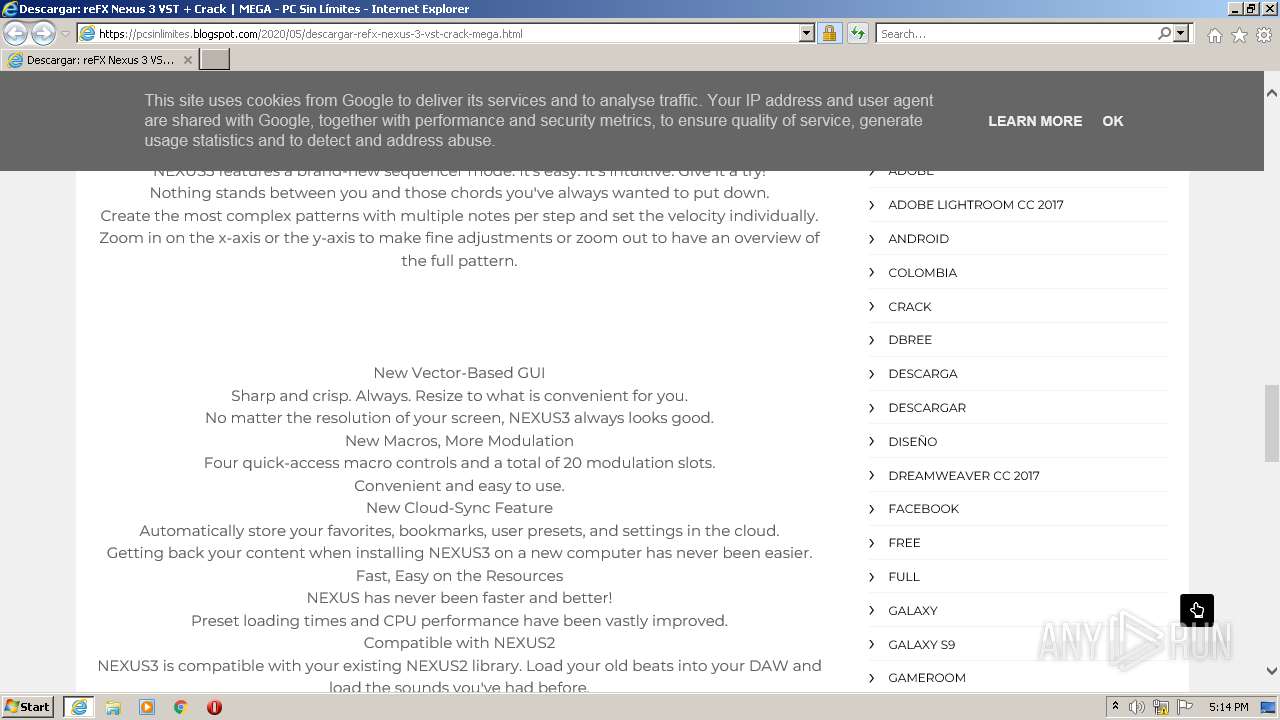Open the Windows Start menu
The height and width of the screenshot is (720, 1280).
pos(28,707)
